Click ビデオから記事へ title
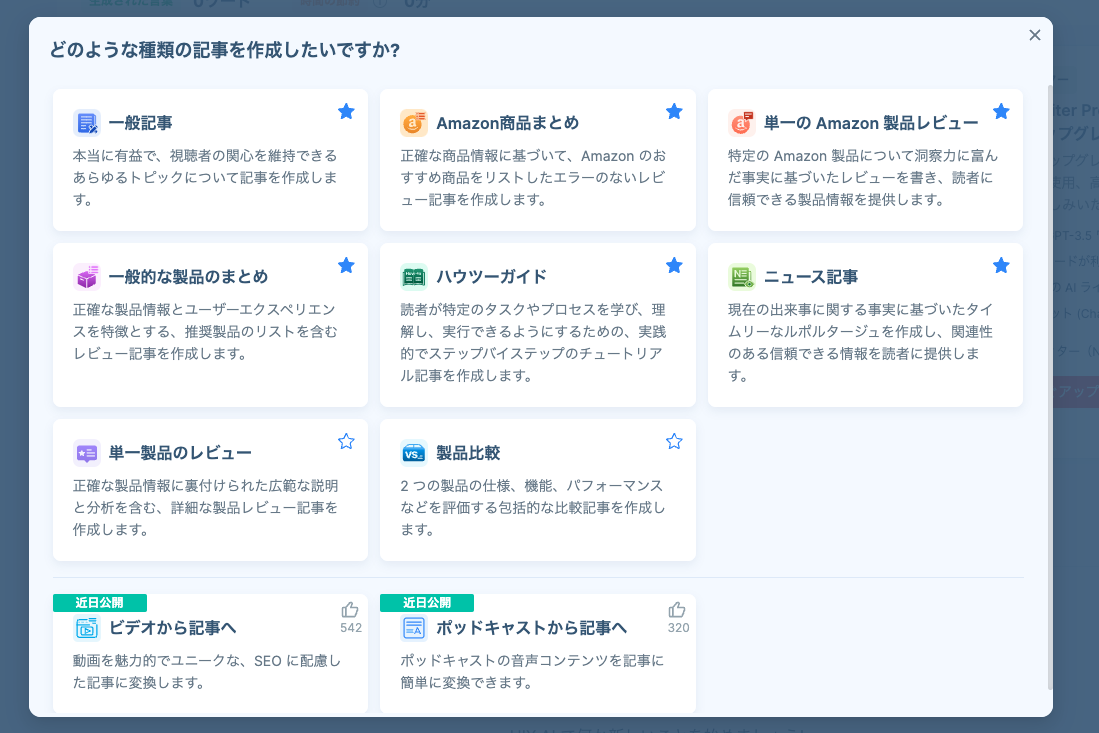The width and height of the screenshot is (1099, 733). click(x=172, y=629)
